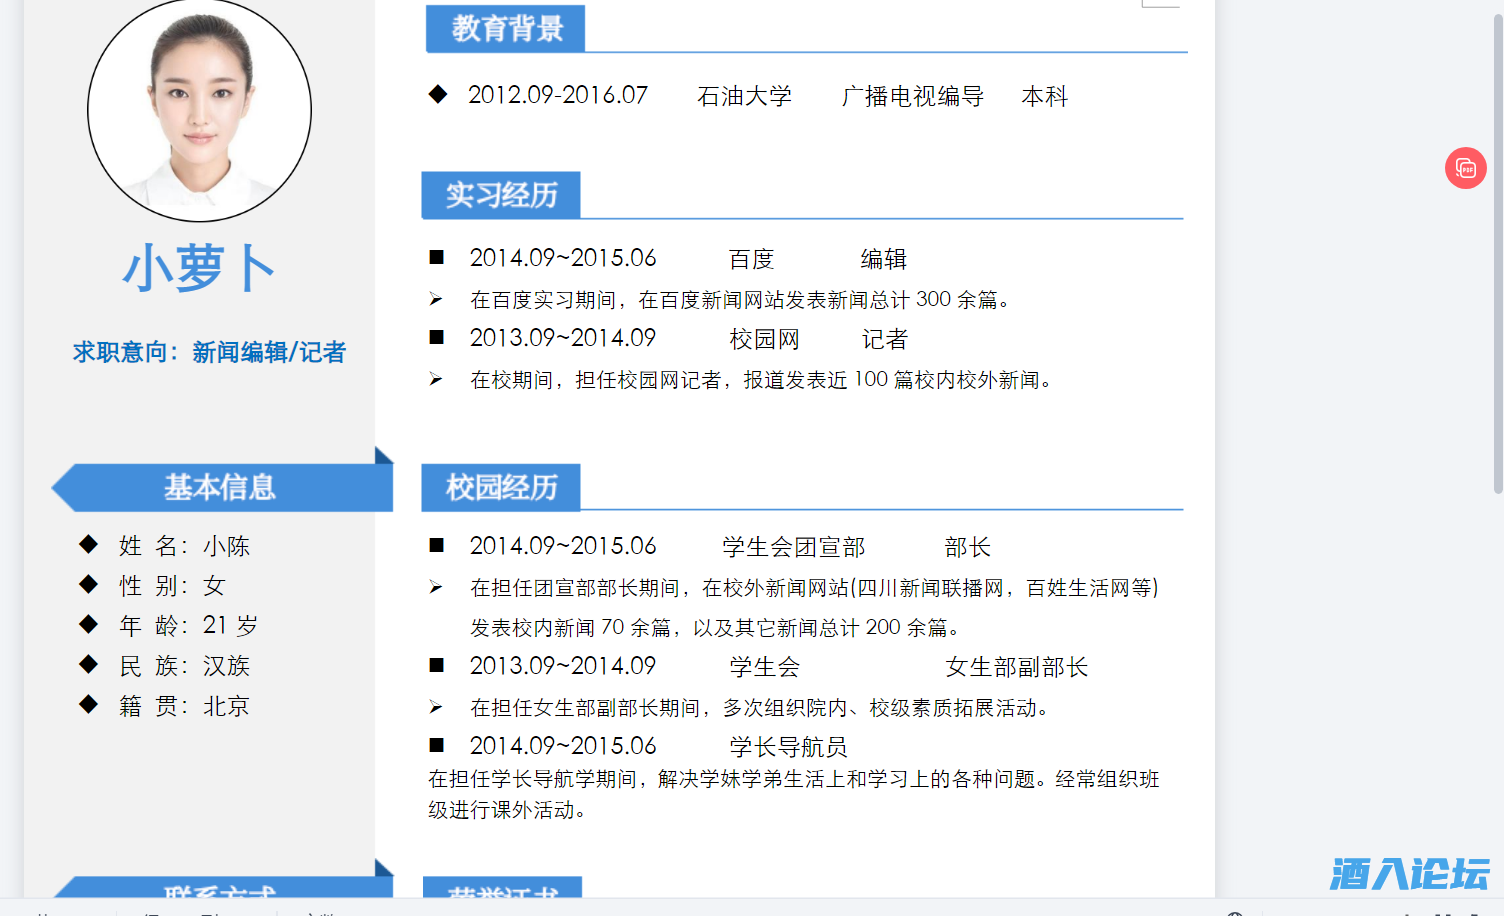Click the 年龄 21 岁 line
The width and height of the screenshot is (1504, 916).
coord(188,626)
